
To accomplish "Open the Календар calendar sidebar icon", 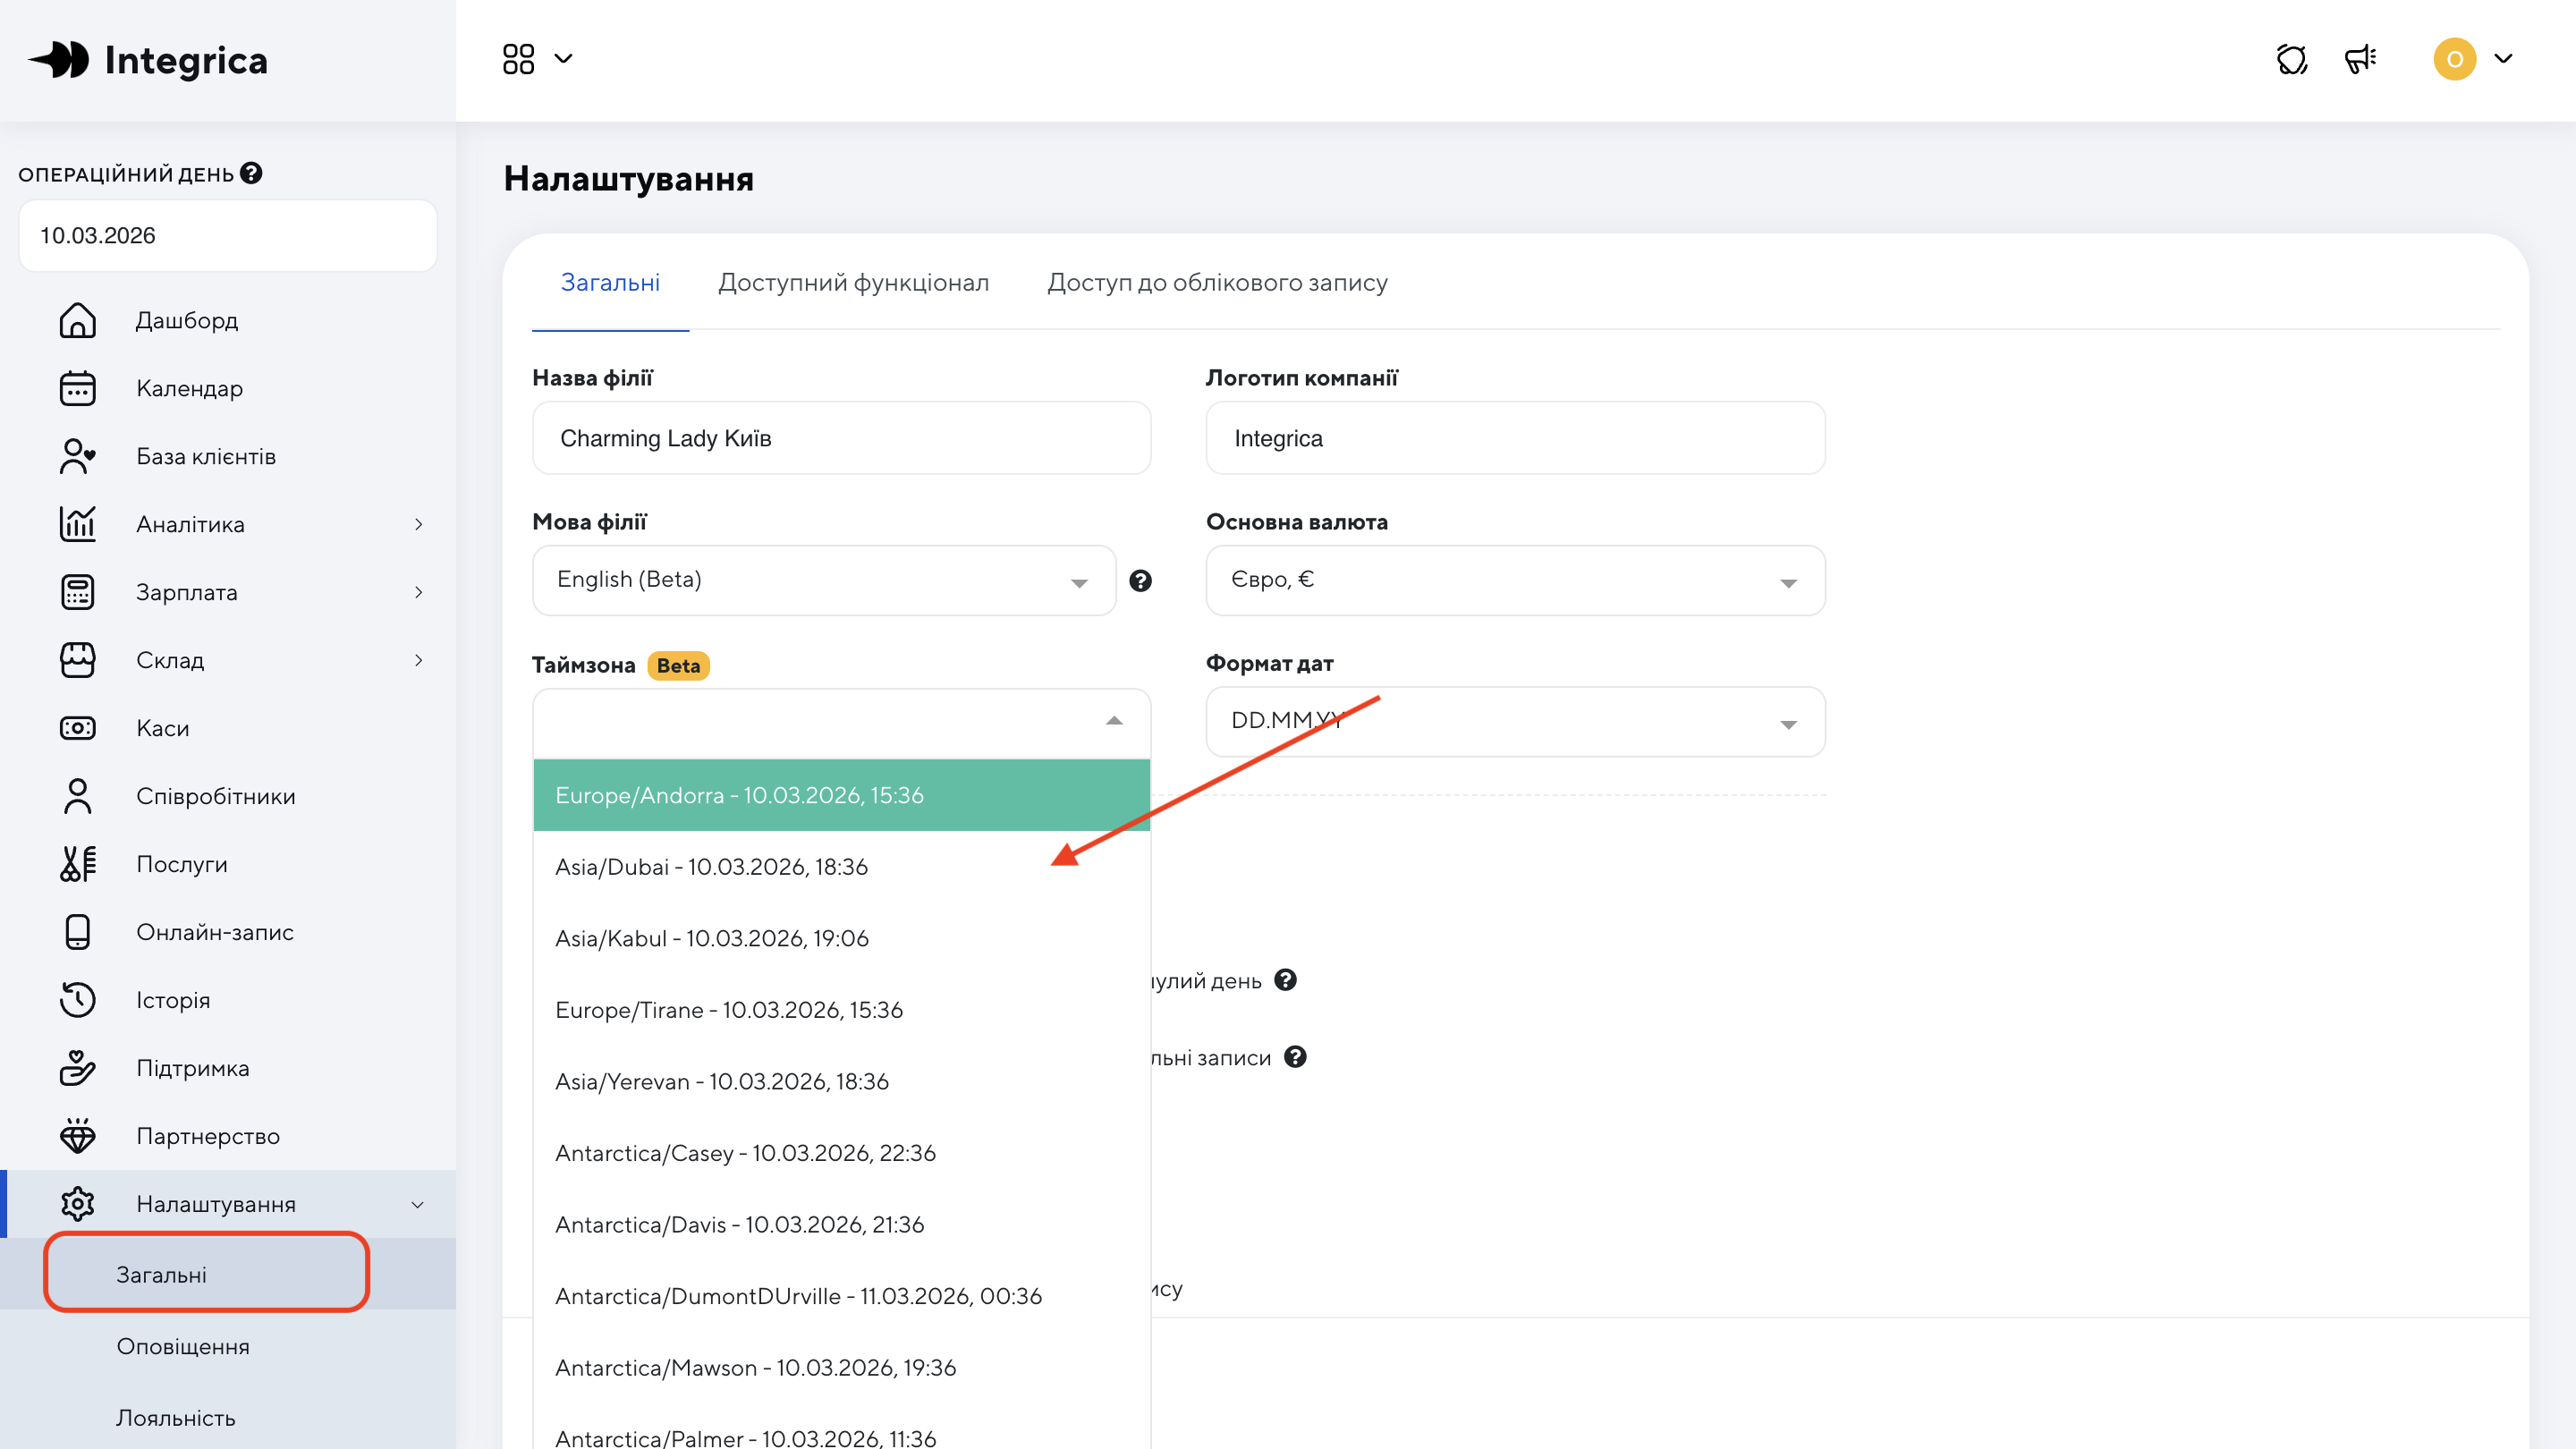I will click(77, 388).
